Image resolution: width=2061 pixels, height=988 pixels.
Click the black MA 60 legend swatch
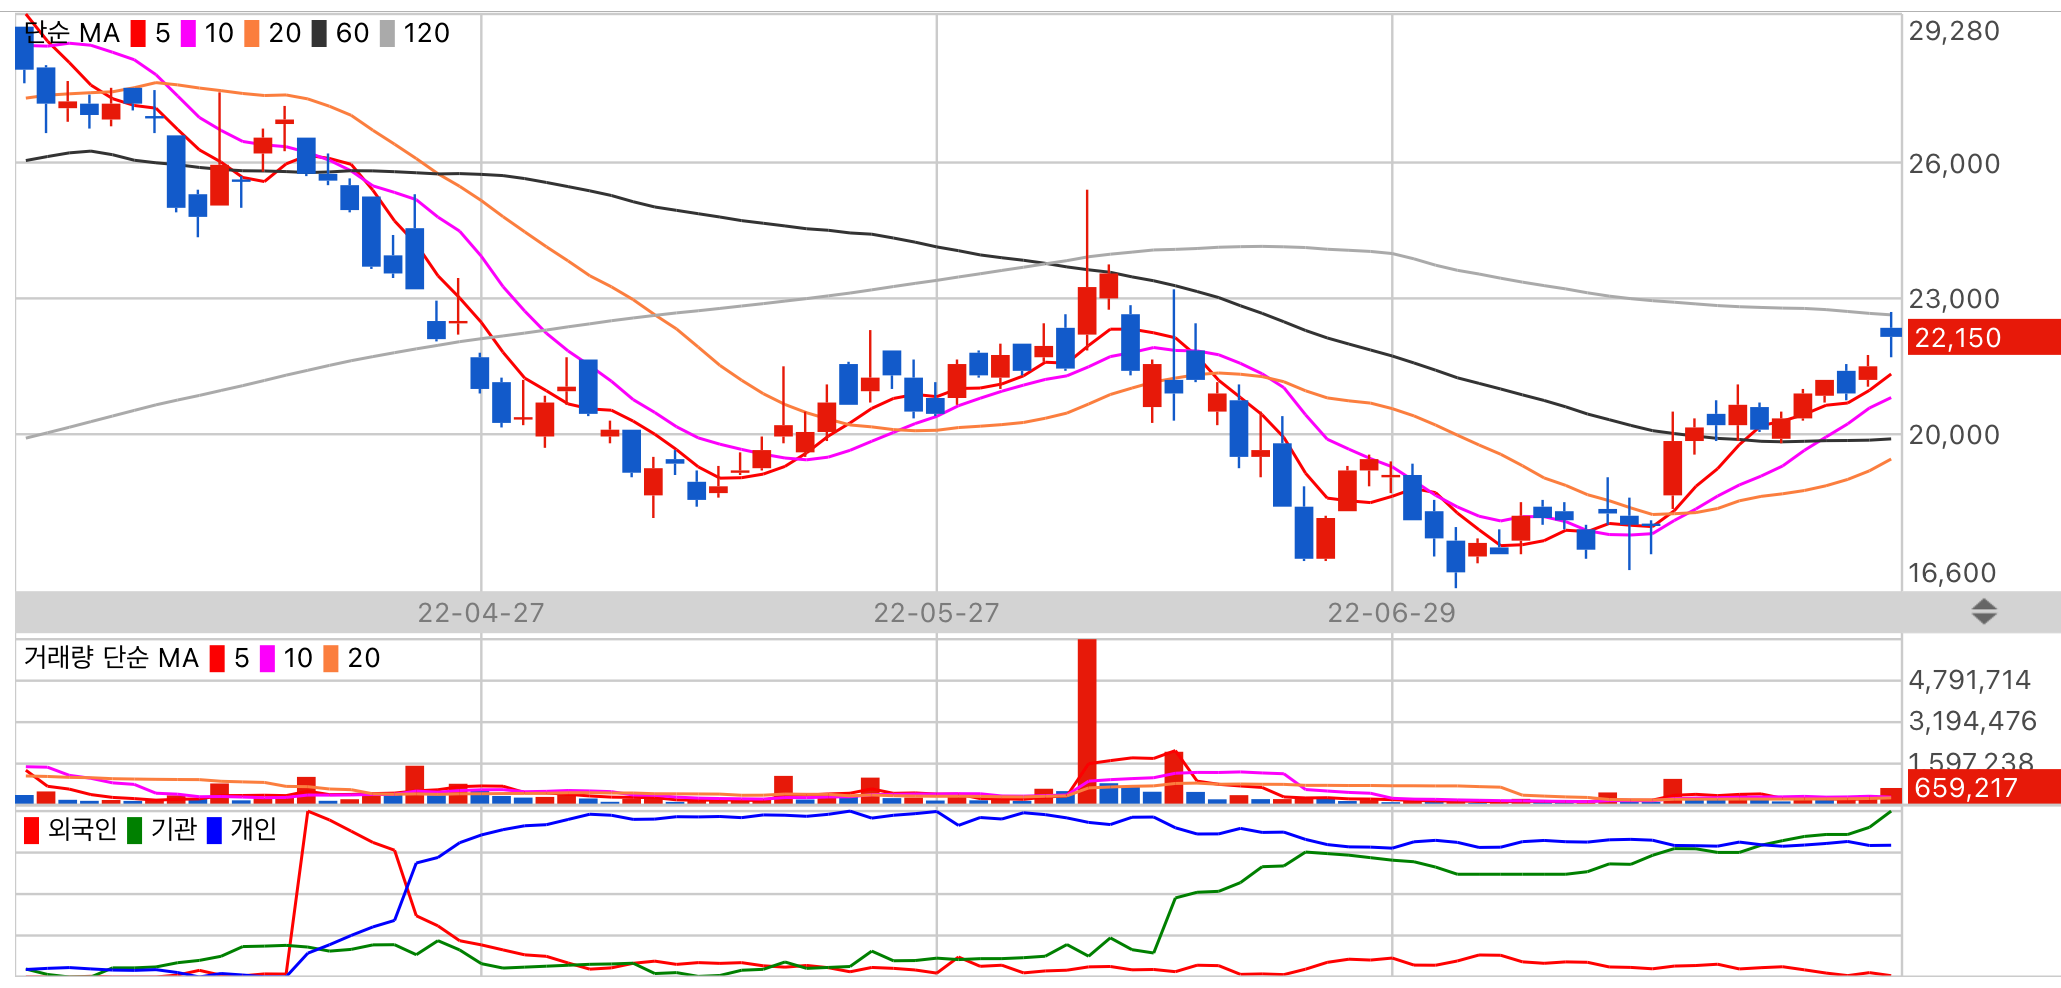point(319,34)
